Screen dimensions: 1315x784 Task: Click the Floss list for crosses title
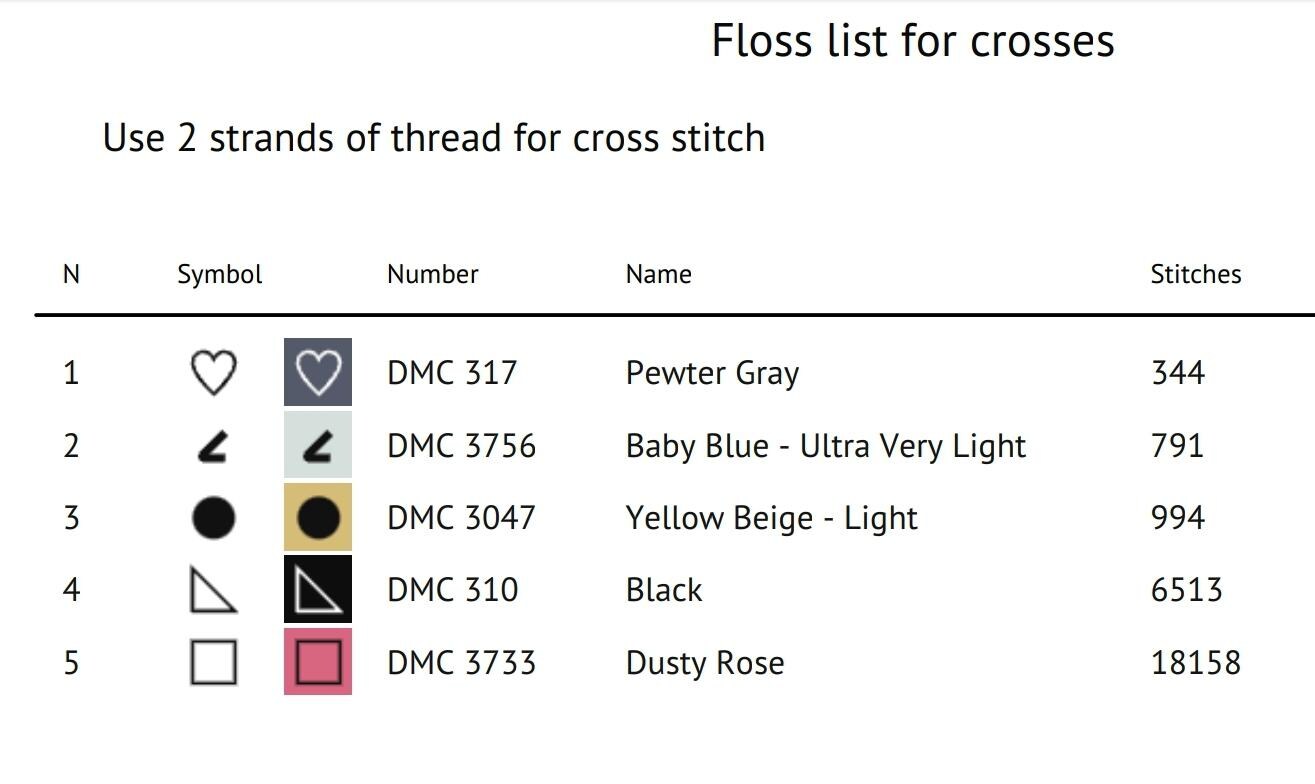click(x=913, y=41)
